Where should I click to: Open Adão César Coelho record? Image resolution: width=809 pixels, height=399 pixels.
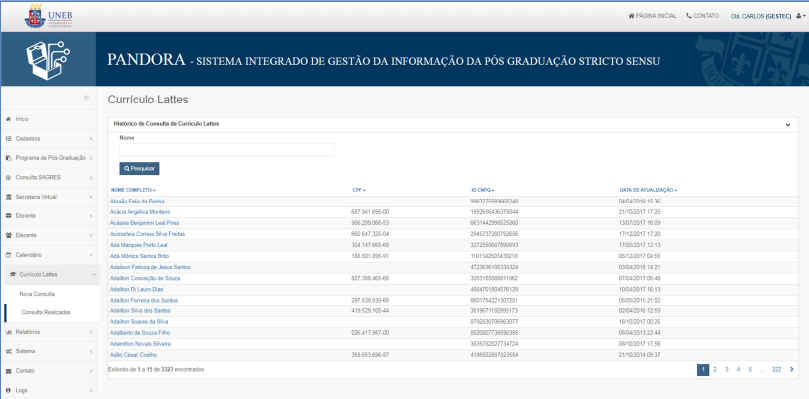pyautogui.click(x=134, y=355)
